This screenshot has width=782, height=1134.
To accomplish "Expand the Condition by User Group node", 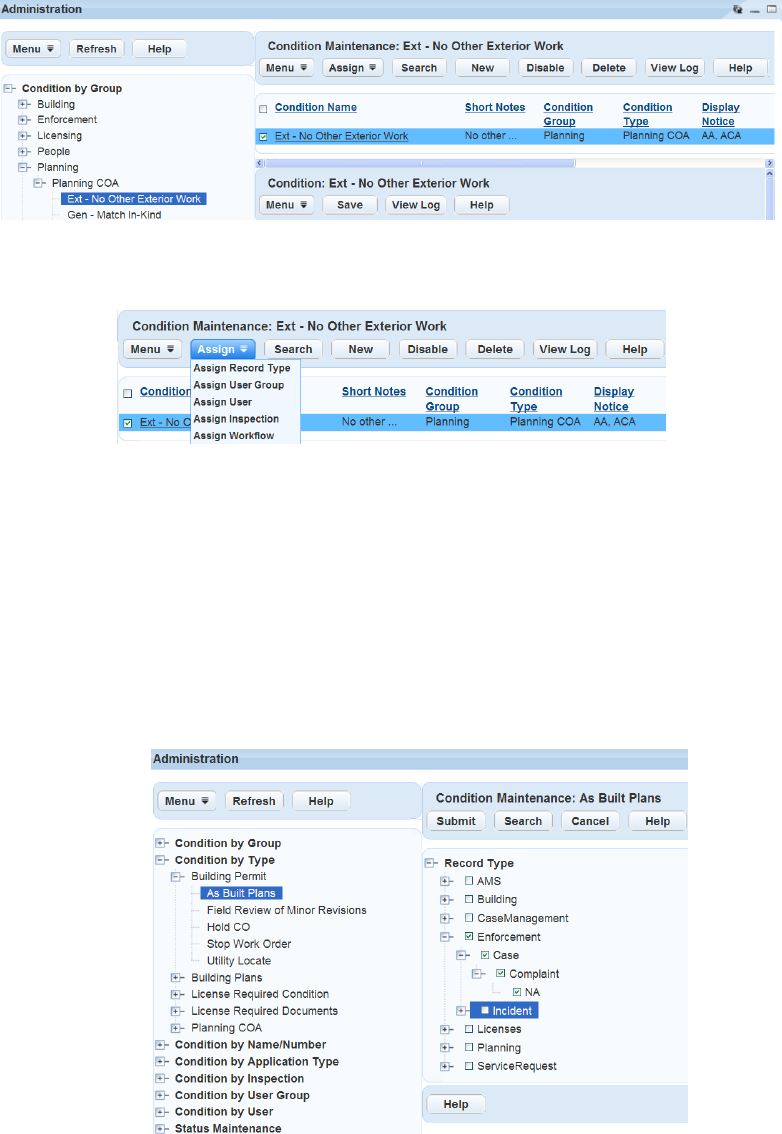I will (x=161, y=1095).
